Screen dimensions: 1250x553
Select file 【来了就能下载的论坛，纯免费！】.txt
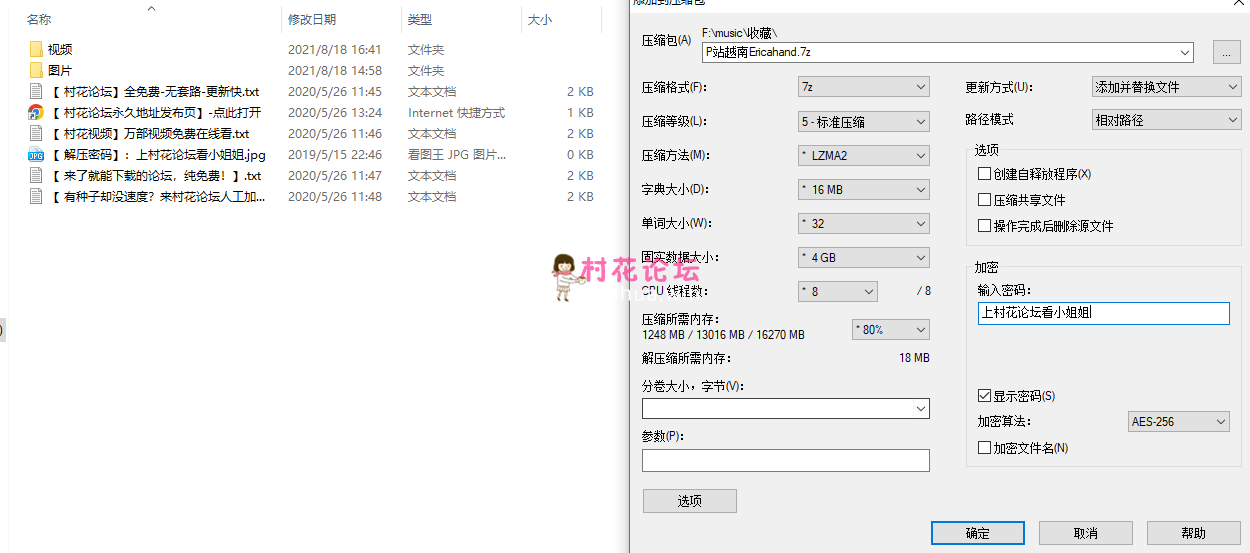point(155,175)
